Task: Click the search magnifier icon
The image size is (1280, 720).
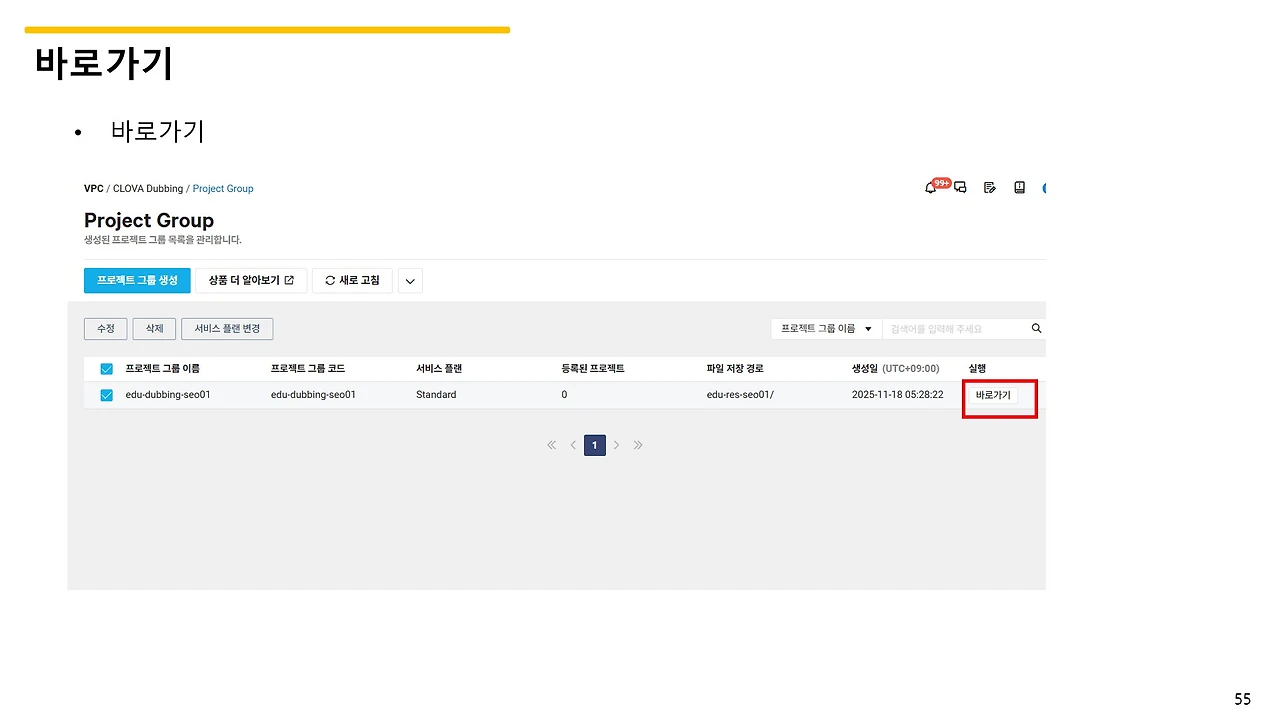Action: point(1037,328)
